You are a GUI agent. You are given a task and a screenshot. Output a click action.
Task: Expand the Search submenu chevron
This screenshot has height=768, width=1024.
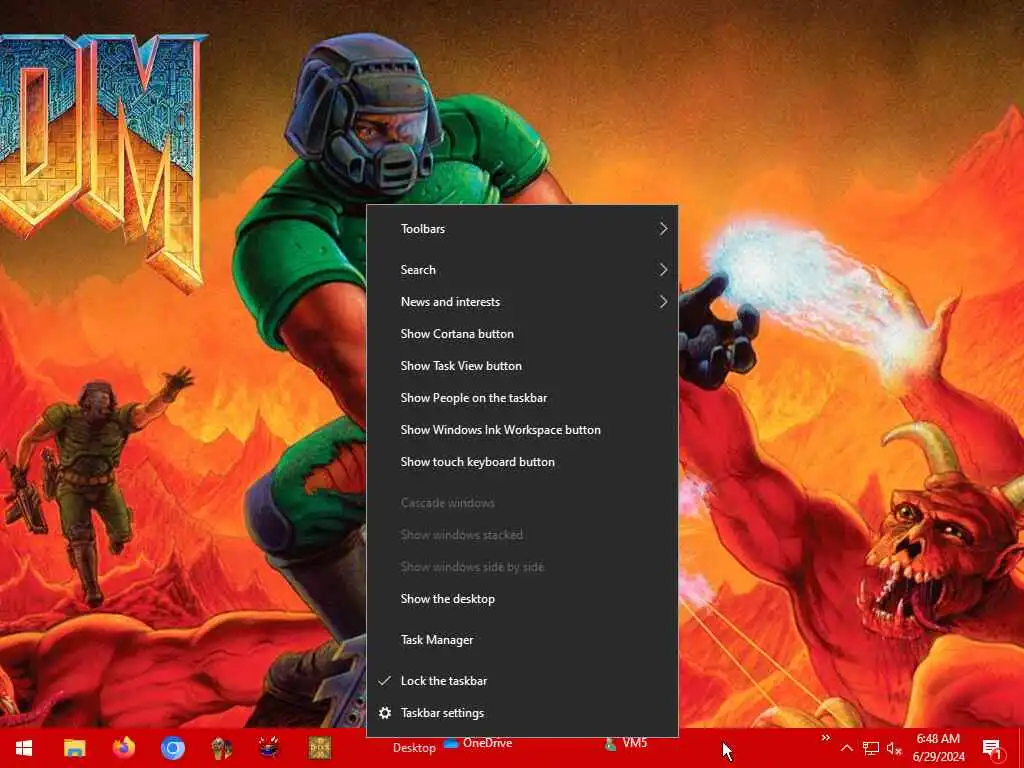pos(663,270)
